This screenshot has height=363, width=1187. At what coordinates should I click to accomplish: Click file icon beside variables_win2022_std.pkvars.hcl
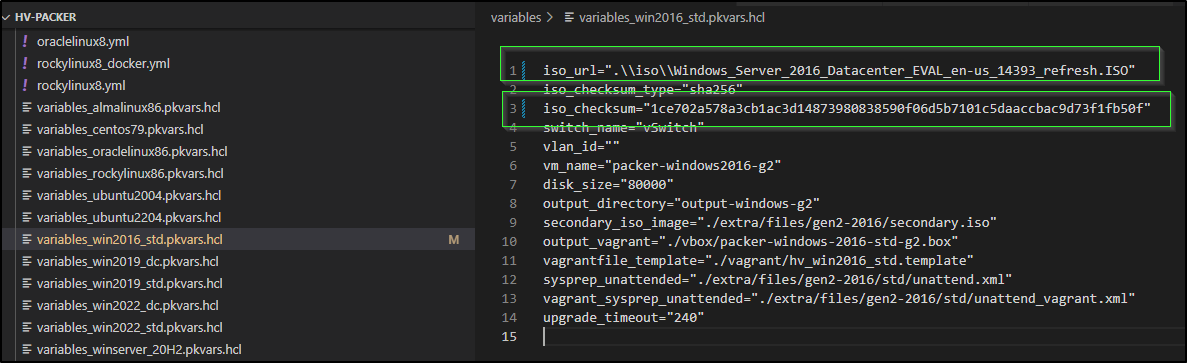(x=27, y=327)
